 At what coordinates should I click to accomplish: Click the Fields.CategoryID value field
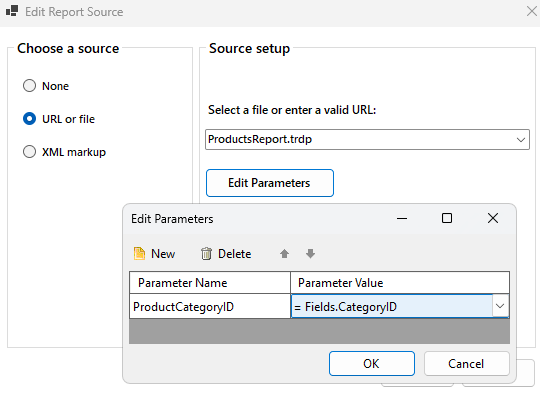point(392,306)
